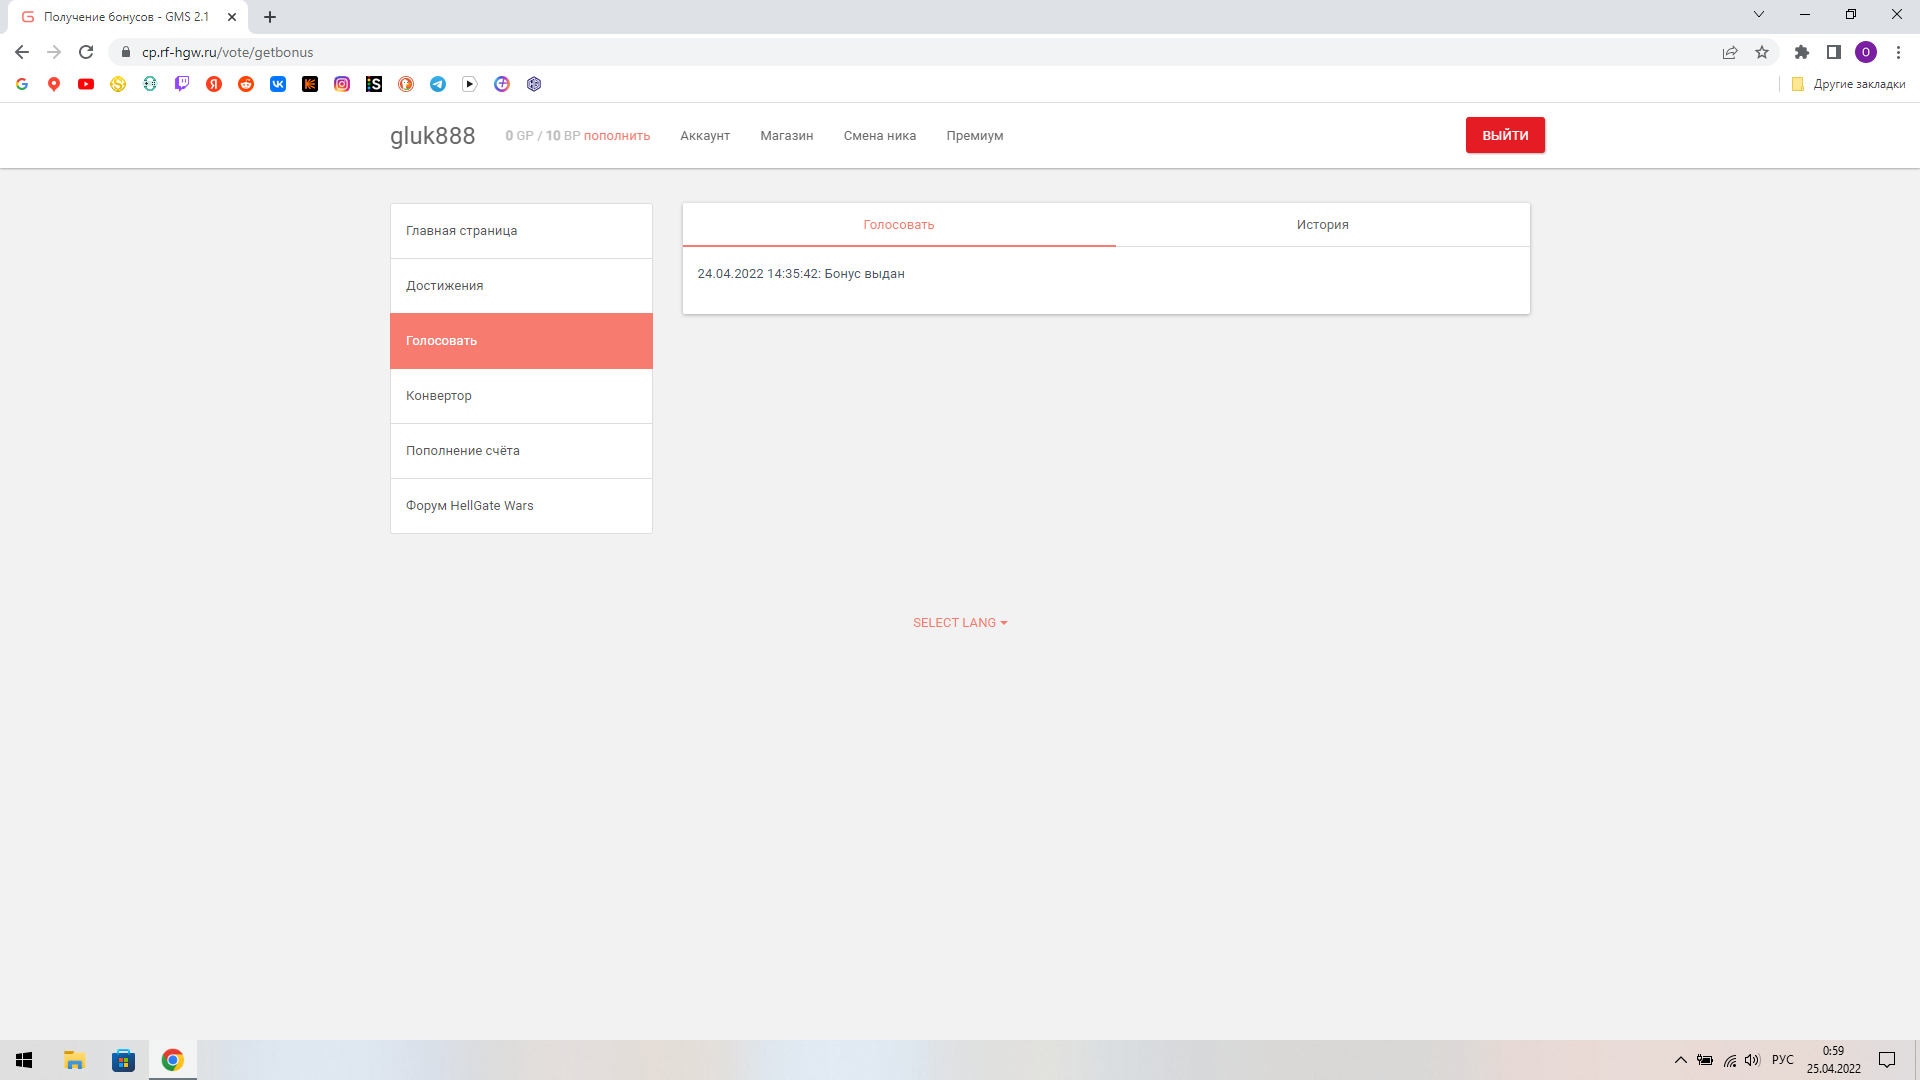1920x1080 pixels.
Task: Open Достижения in the sidebar
Action: (521, 286)
